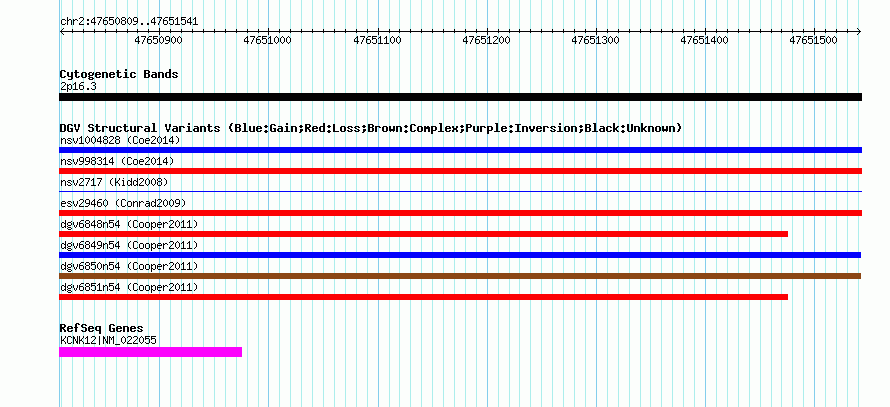This screenshot has width=890, height=407.
Task: Click the Cytogenetic Bands track heading
Action: pos(119,74)
